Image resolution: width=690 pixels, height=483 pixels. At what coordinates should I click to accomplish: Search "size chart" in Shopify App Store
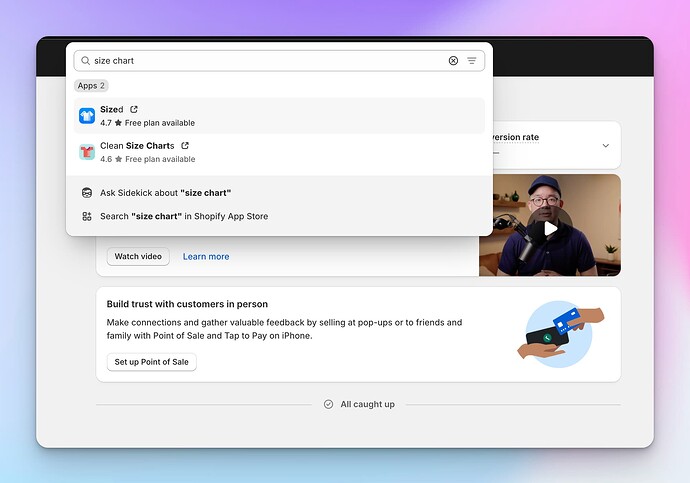(279, 216)
